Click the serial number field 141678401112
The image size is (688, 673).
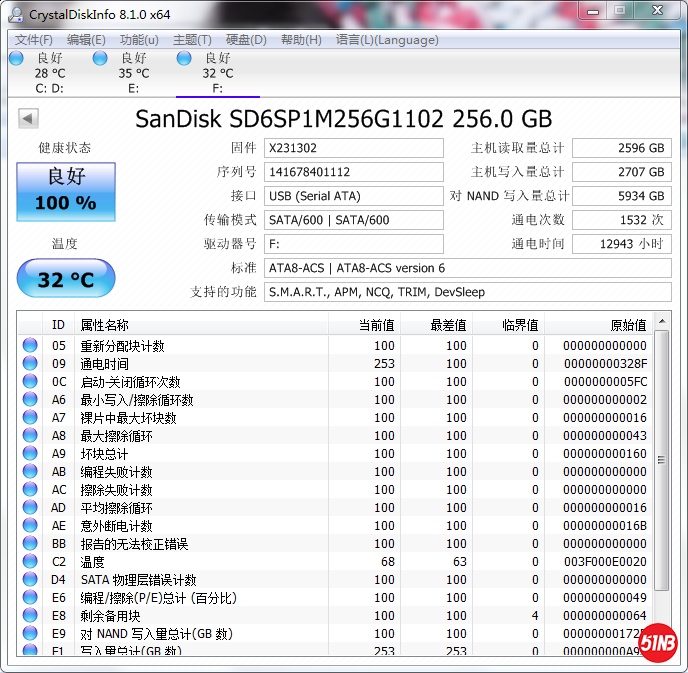353,172
